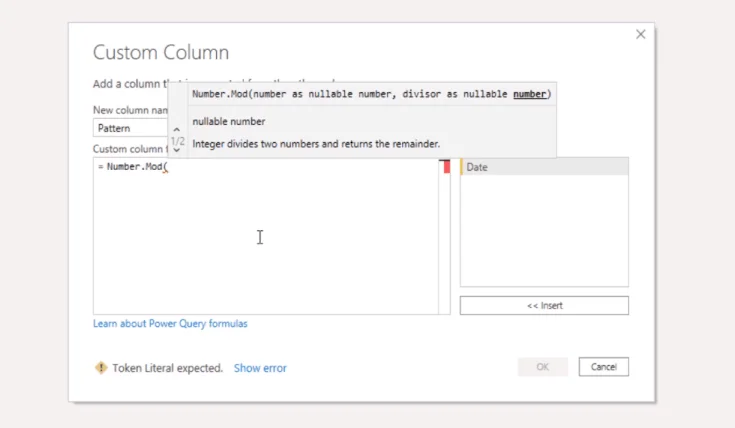Show previous function overload with up chevron
This screenshot has width=735, height=428.
[177, 129]
